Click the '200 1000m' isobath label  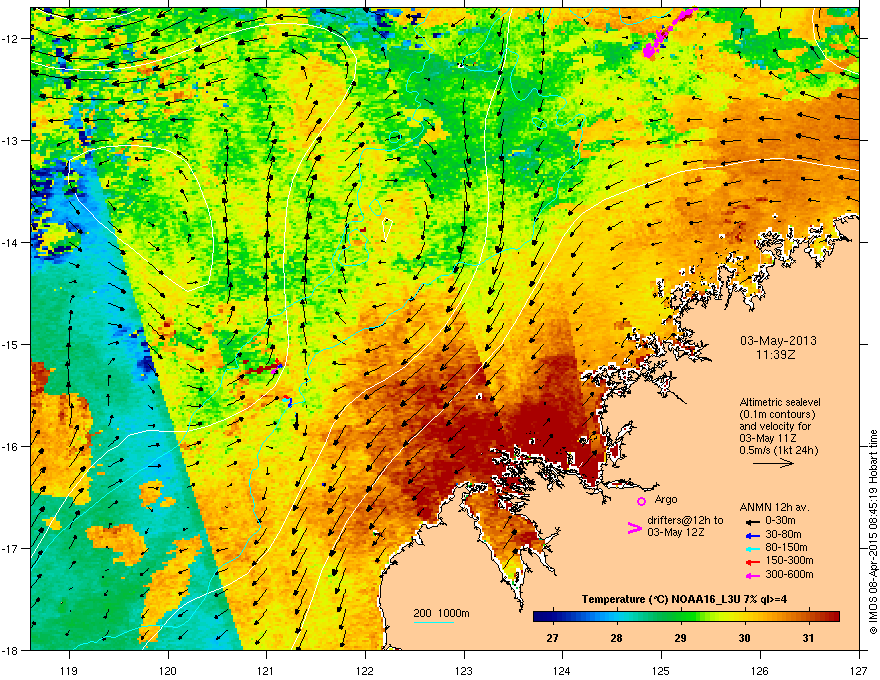coord(441,613)
